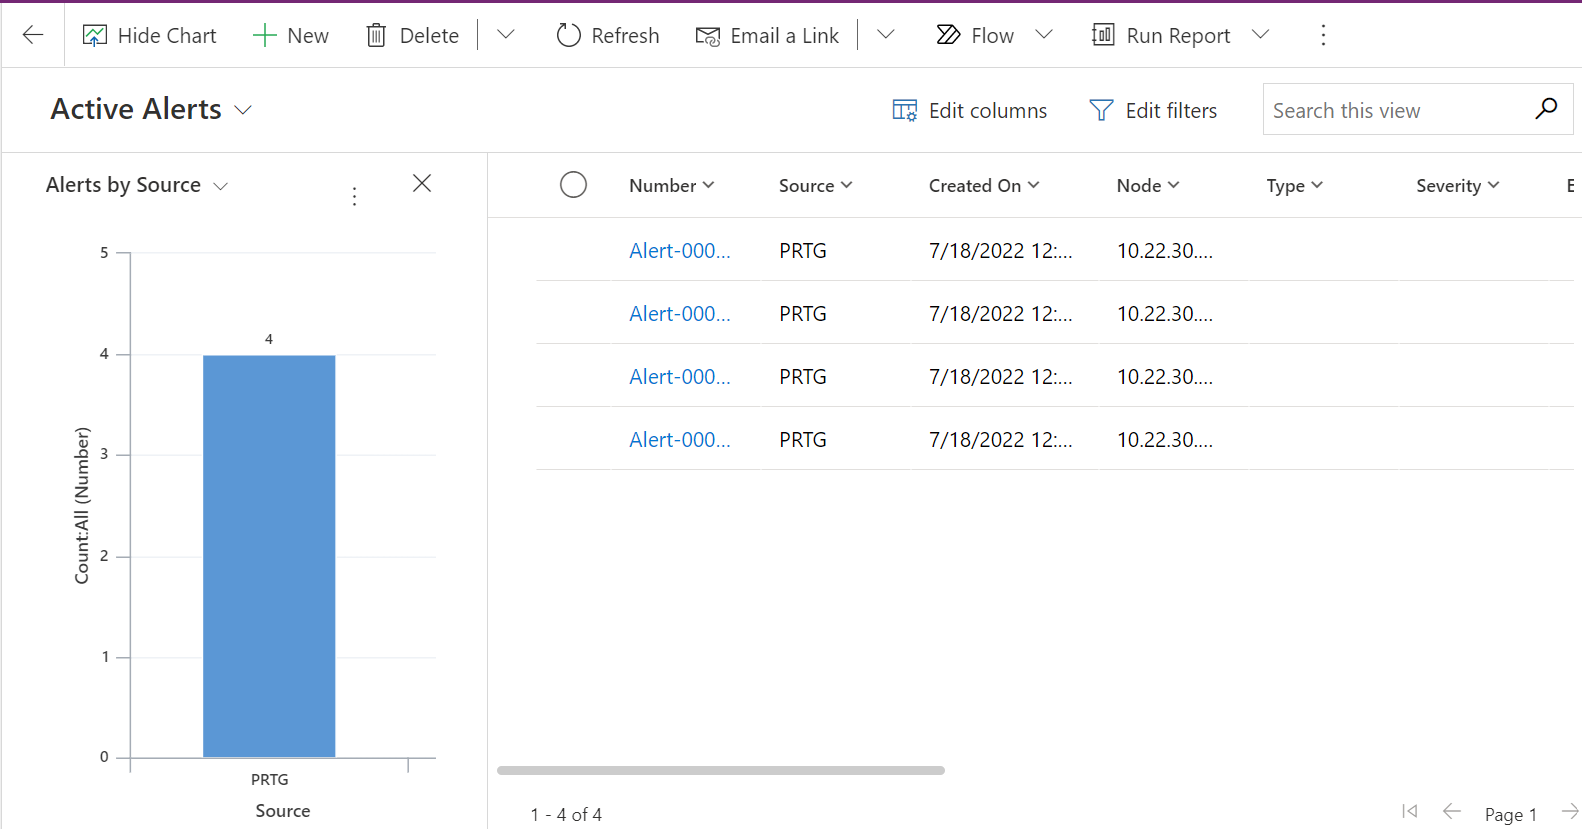Click 10.22.30... node in third row
This screenshot has width=1582, height=829.
click(x=1165, y=377)
